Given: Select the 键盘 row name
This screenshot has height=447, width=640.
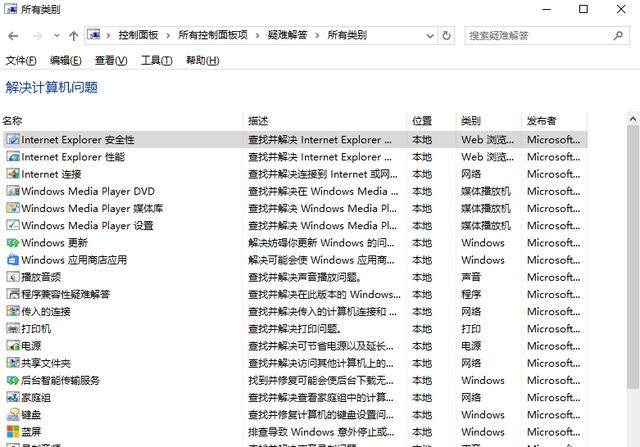Looking at the screenshot, I should [31, 415].
